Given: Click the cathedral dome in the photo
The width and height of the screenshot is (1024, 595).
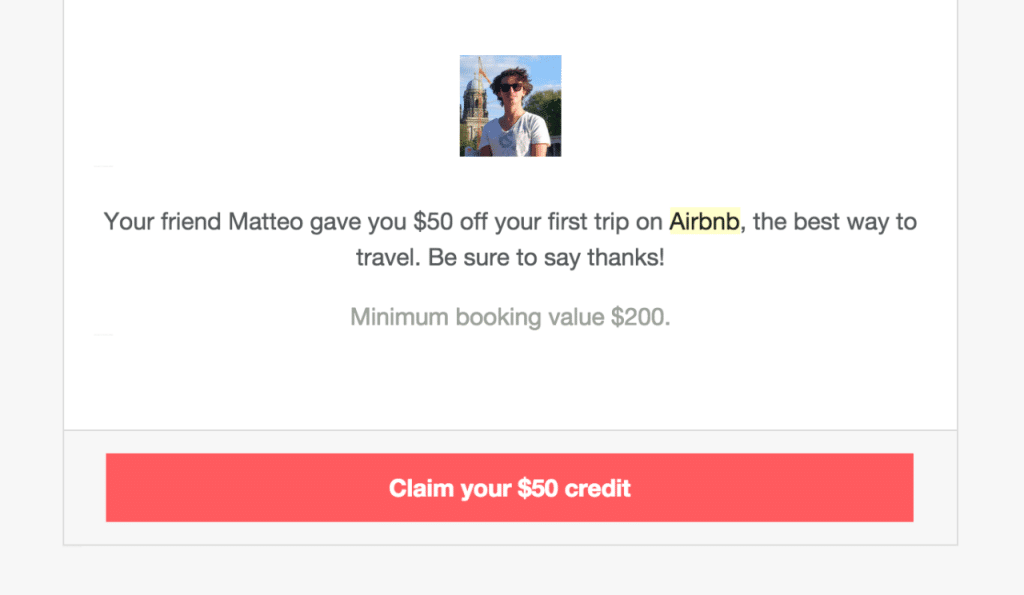Looking at the screenshot, I should [473, 84].
